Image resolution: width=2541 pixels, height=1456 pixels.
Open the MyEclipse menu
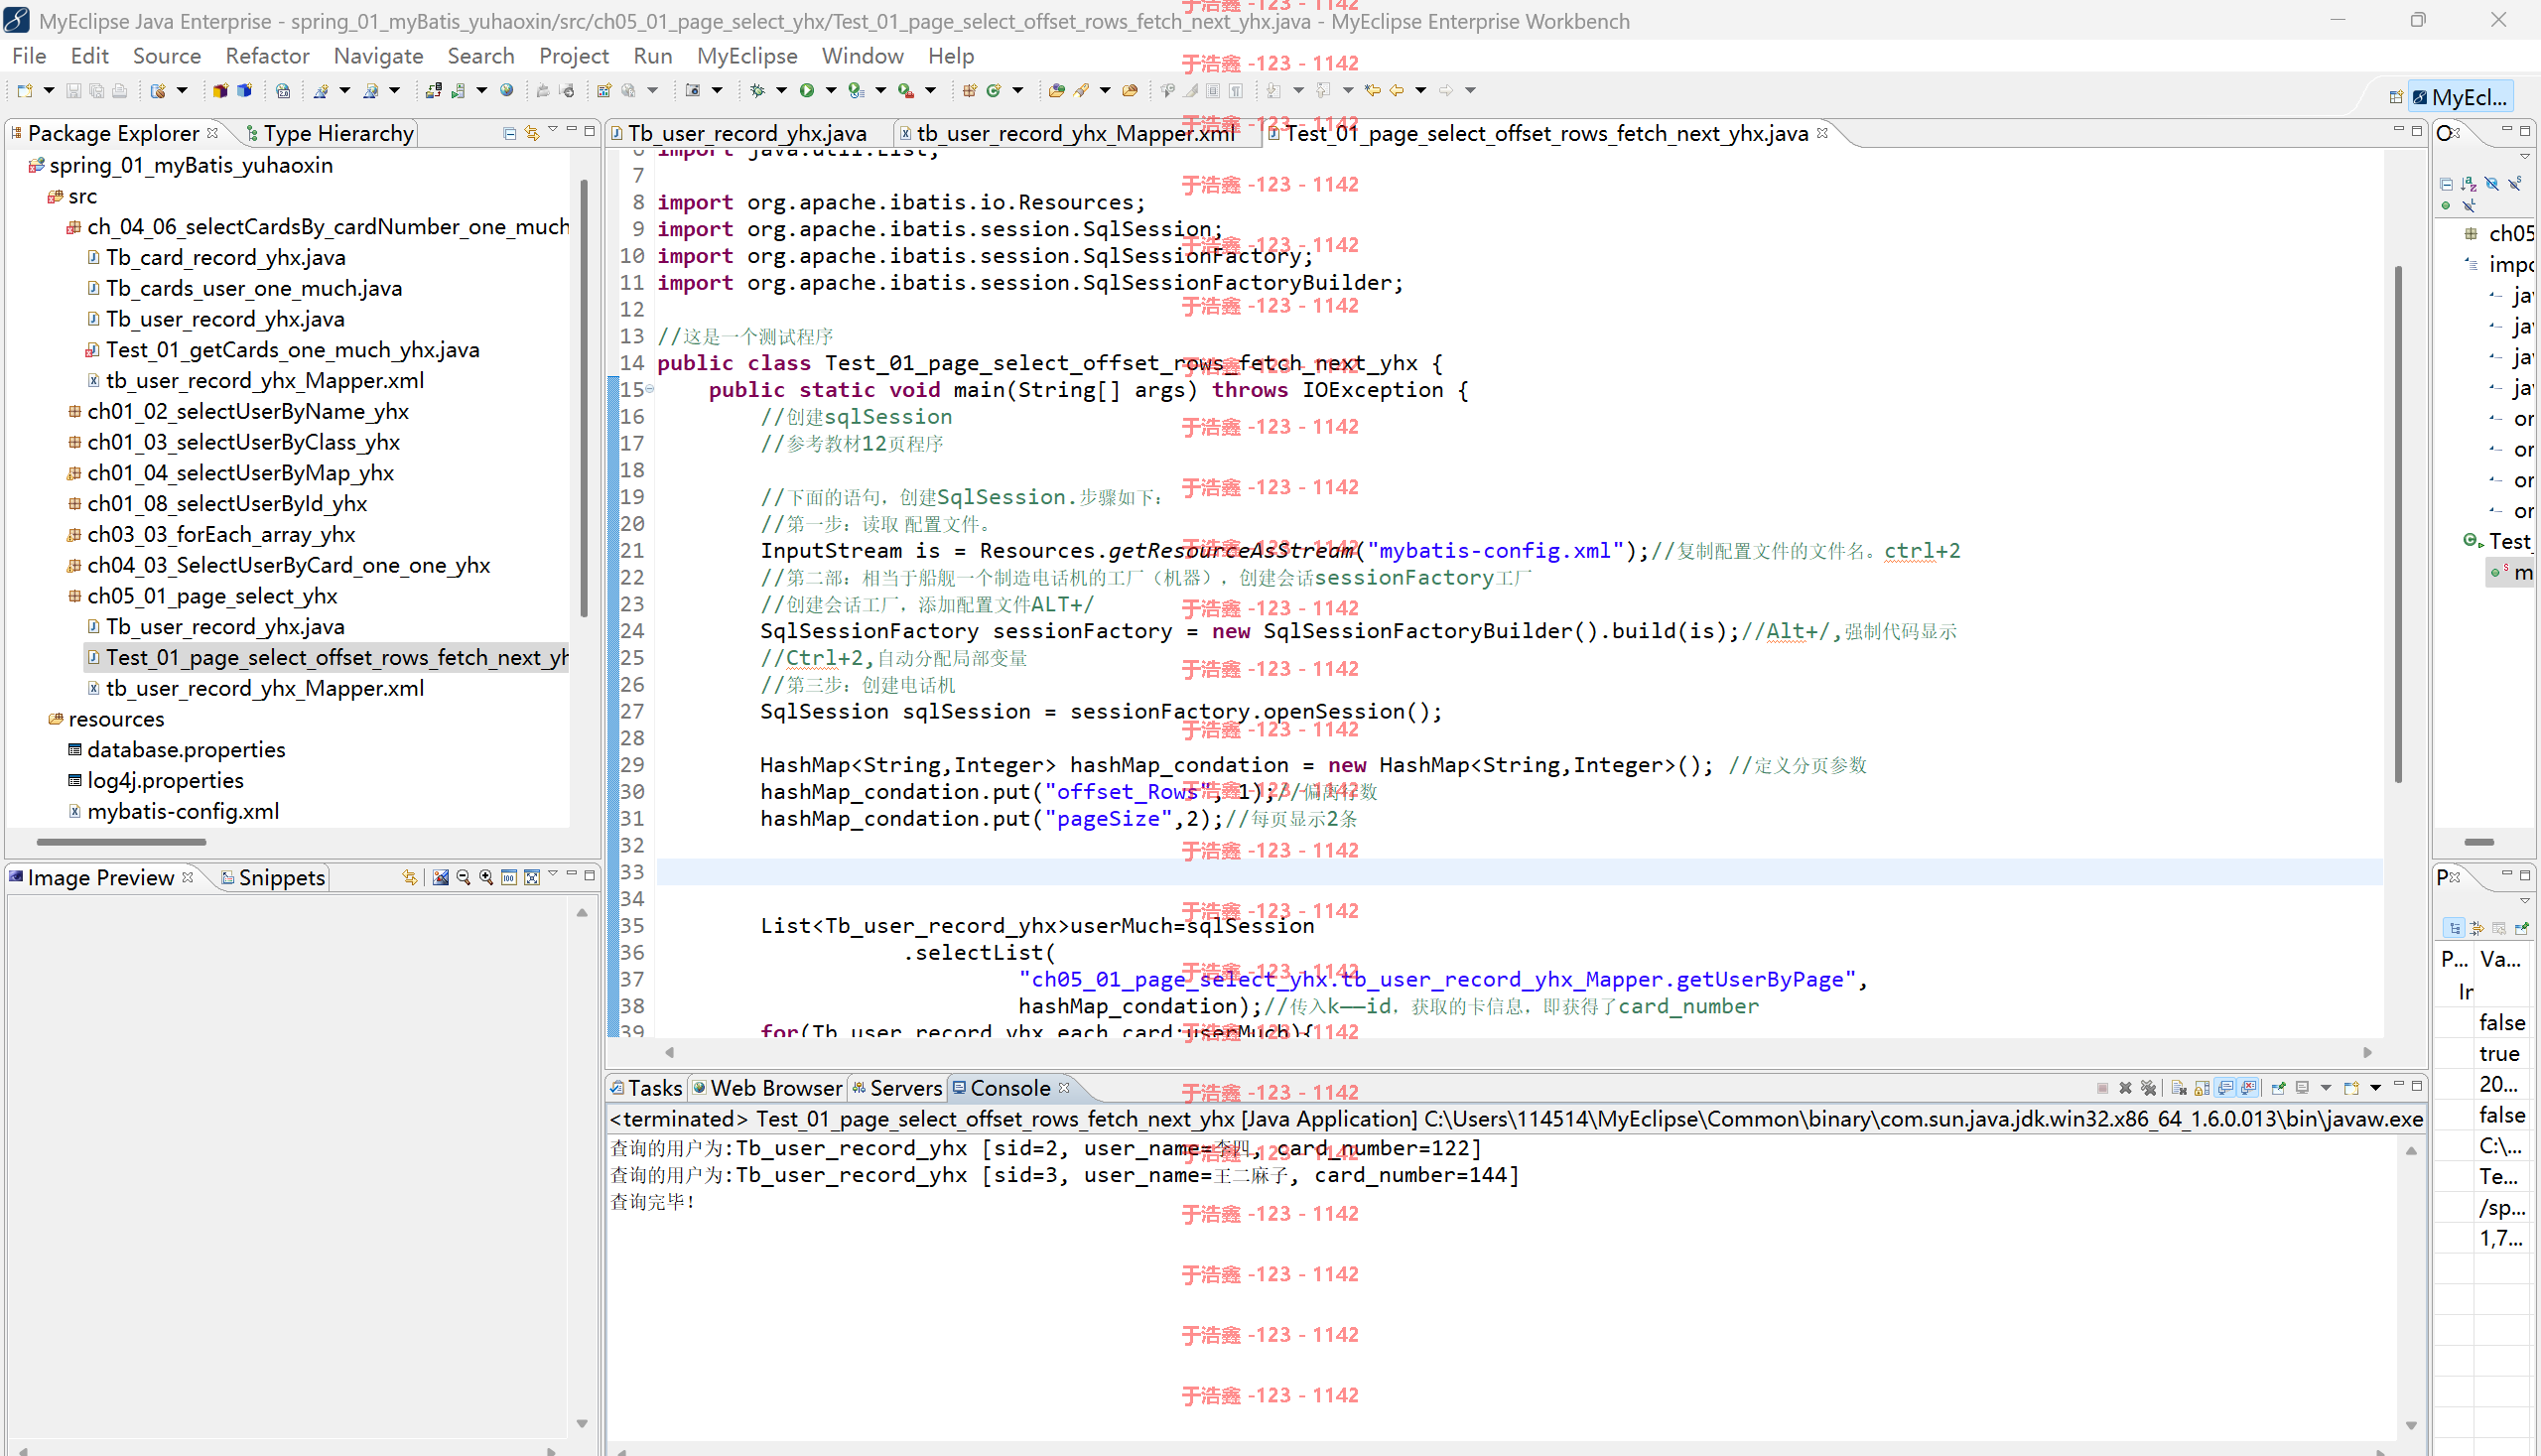(747, 56)
